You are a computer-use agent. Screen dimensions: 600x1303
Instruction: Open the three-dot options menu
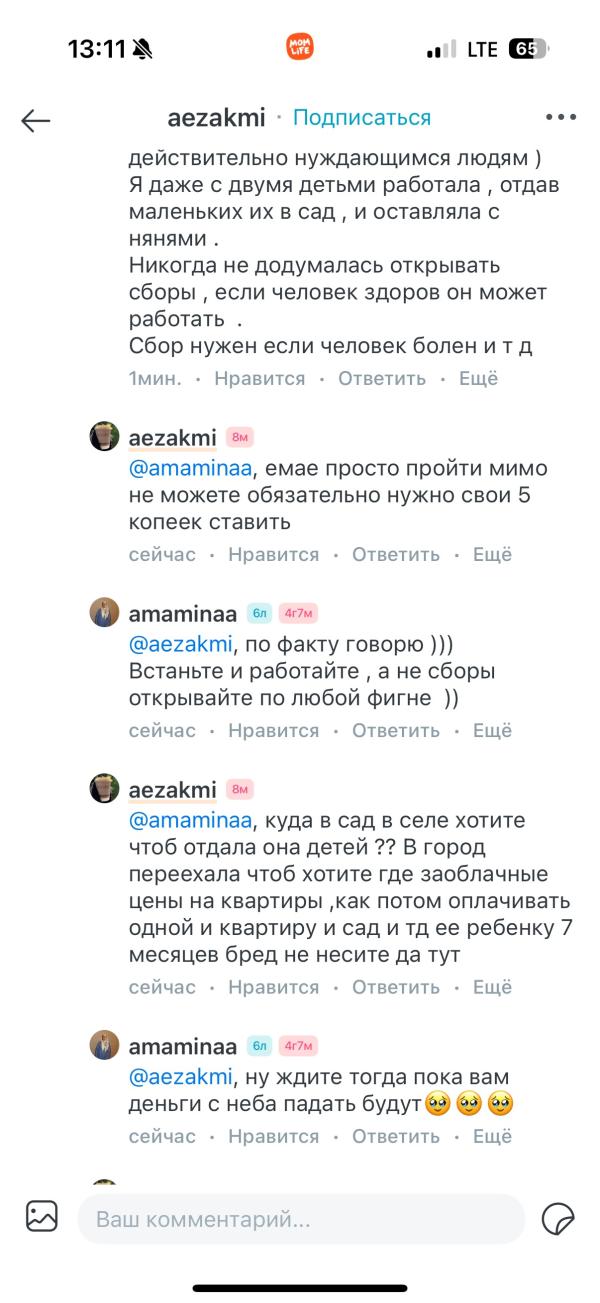(559, 119)
